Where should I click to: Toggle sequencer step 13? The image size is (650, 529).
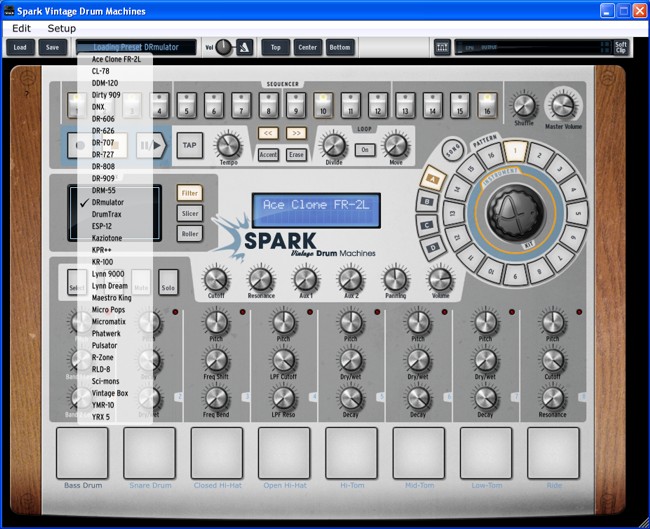pyautogui.click(x=405, y=105)
